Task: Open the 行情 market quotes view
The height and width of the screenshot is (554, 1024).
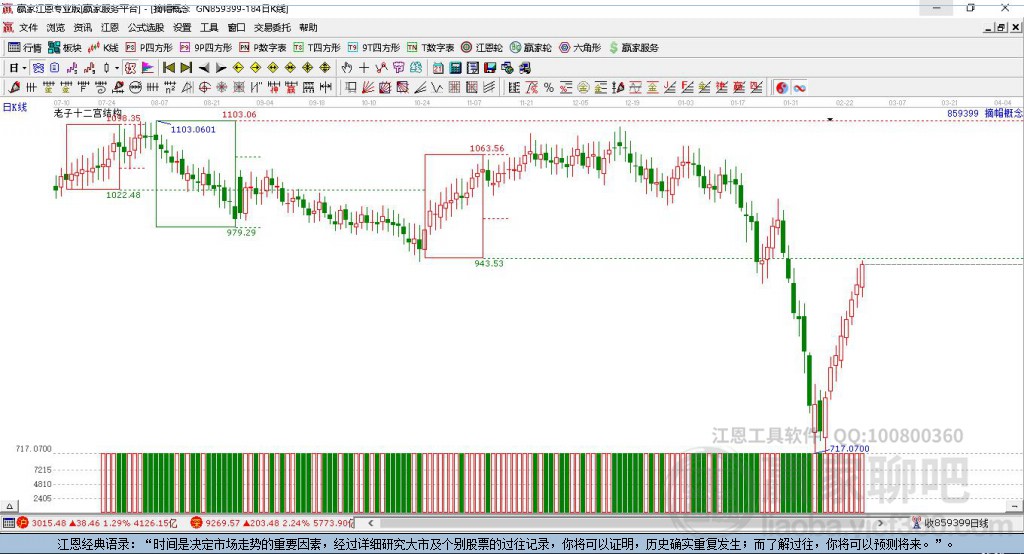Action: click(x=25, y=47)
